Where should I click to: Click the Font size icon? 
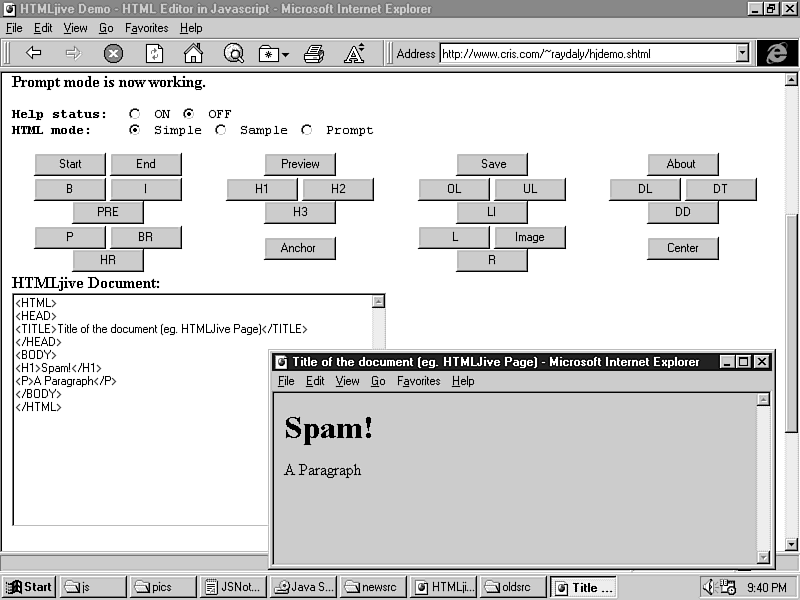(354, 53)
